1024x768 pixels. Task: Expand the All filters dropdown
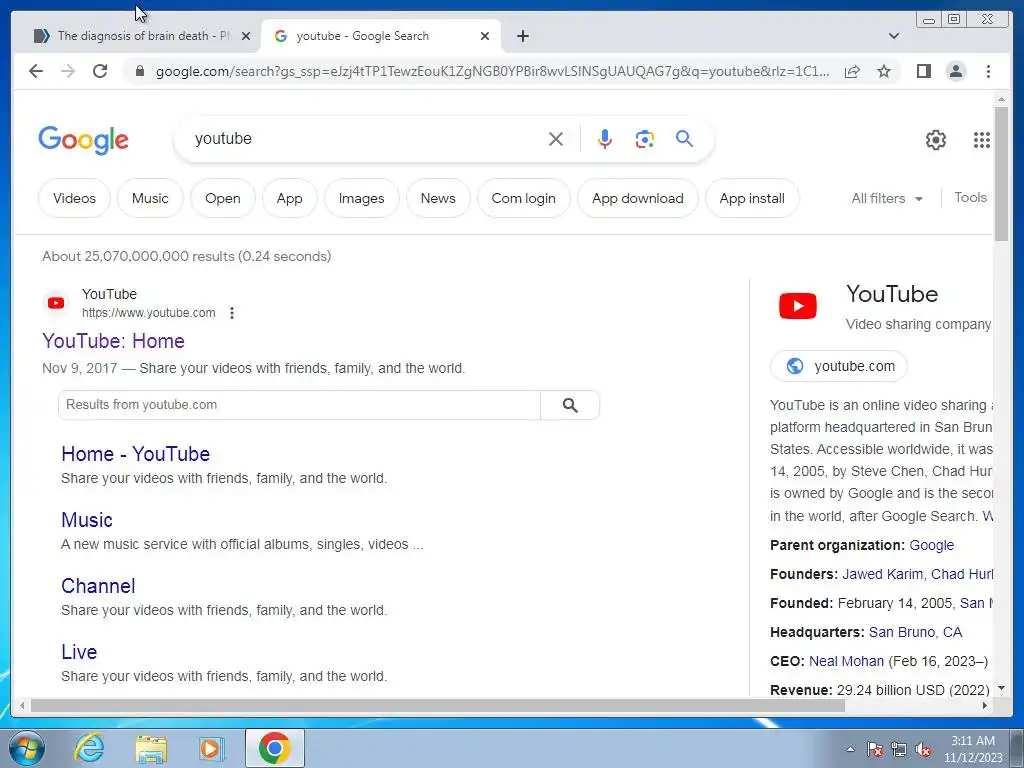coord(887,198)
